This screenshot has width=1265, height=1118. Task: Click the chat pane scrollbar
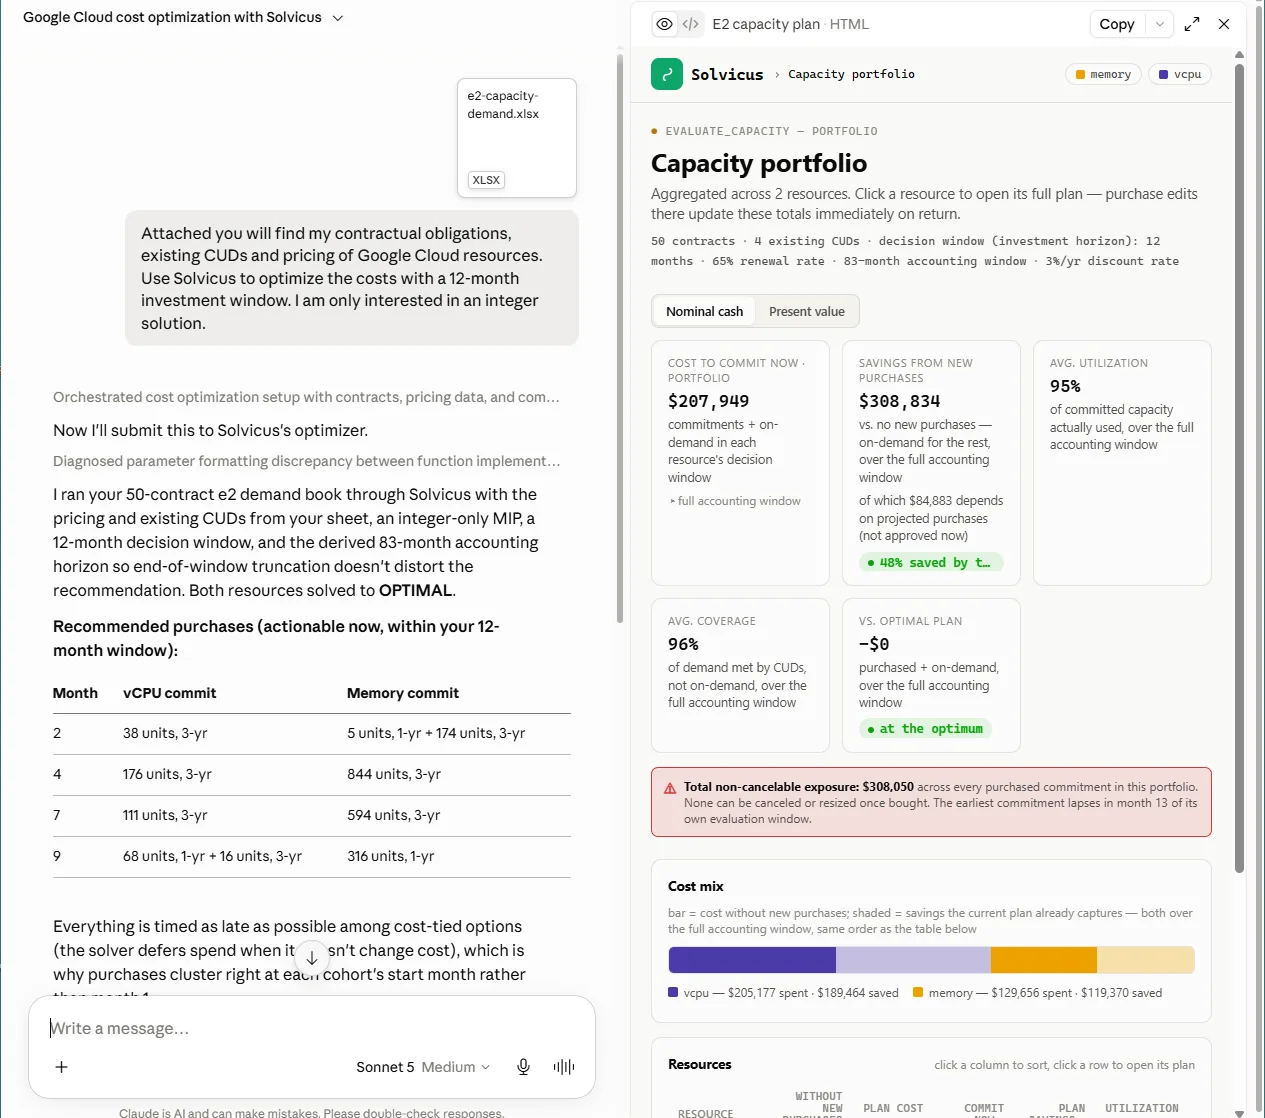[x=620, y=340]
